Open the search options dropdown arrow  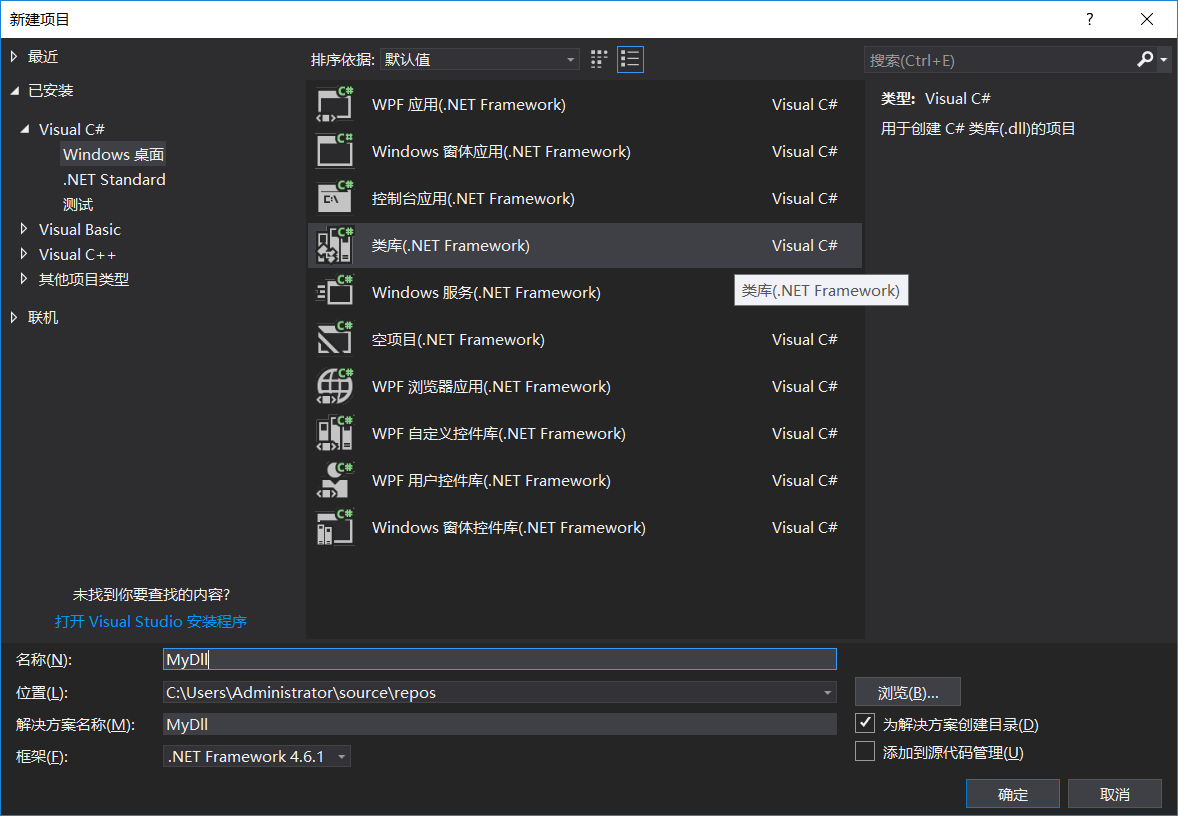tap(1164, 59)
